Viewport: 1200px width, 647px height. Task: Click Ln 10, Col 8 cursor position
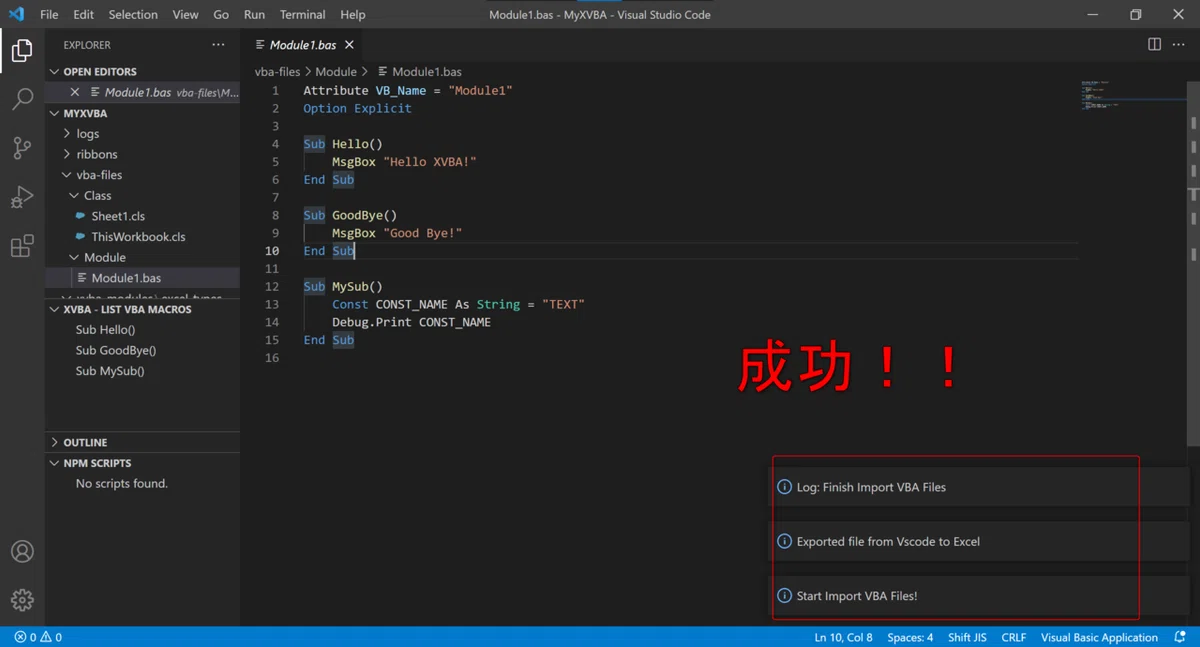pyautogui.click(x=843, y=637)
